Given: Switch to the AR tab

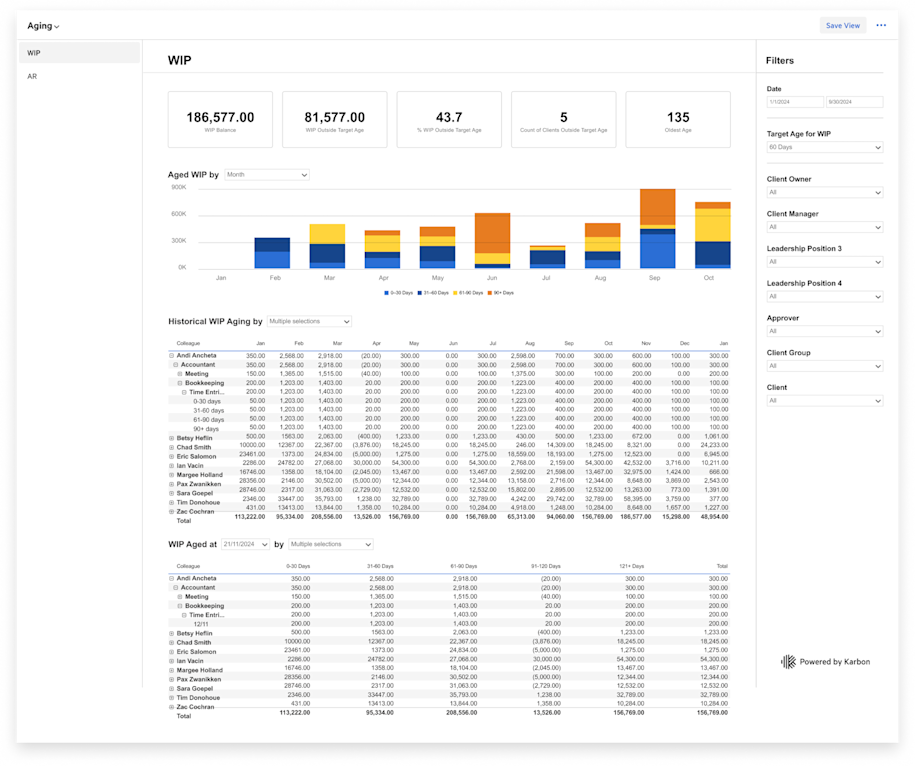Looking at the screenshot, I should click(x=33, y=75).
